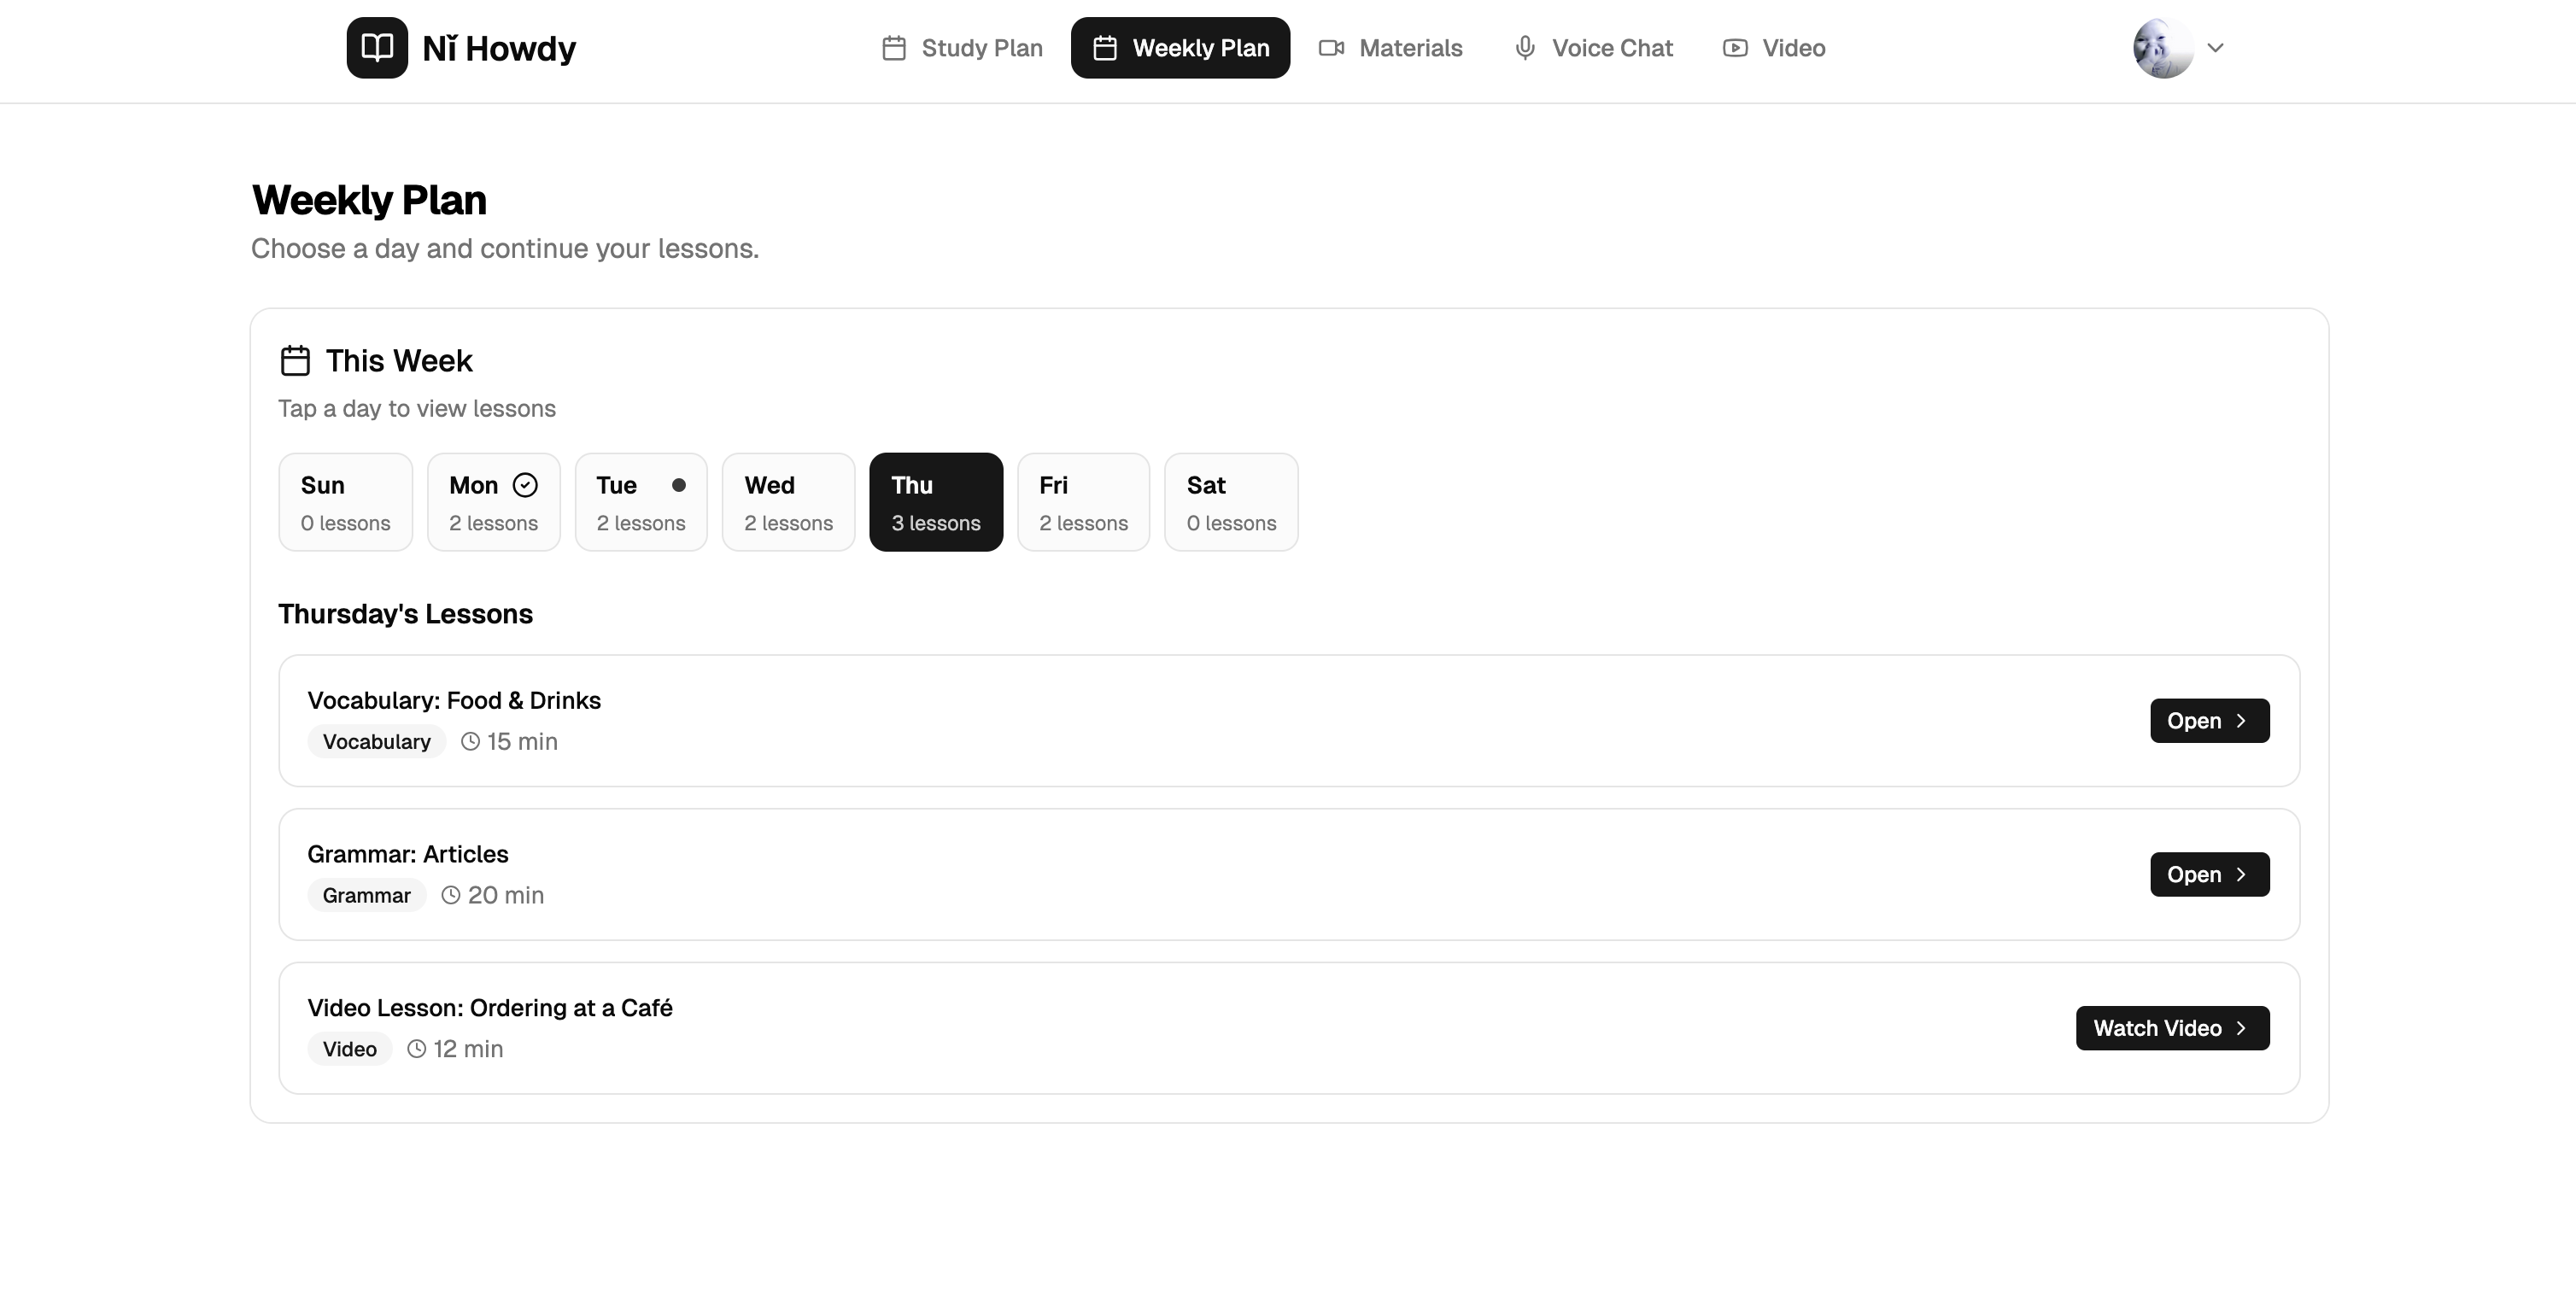Click the Ni Howdy brand name link

pos(499,48)
